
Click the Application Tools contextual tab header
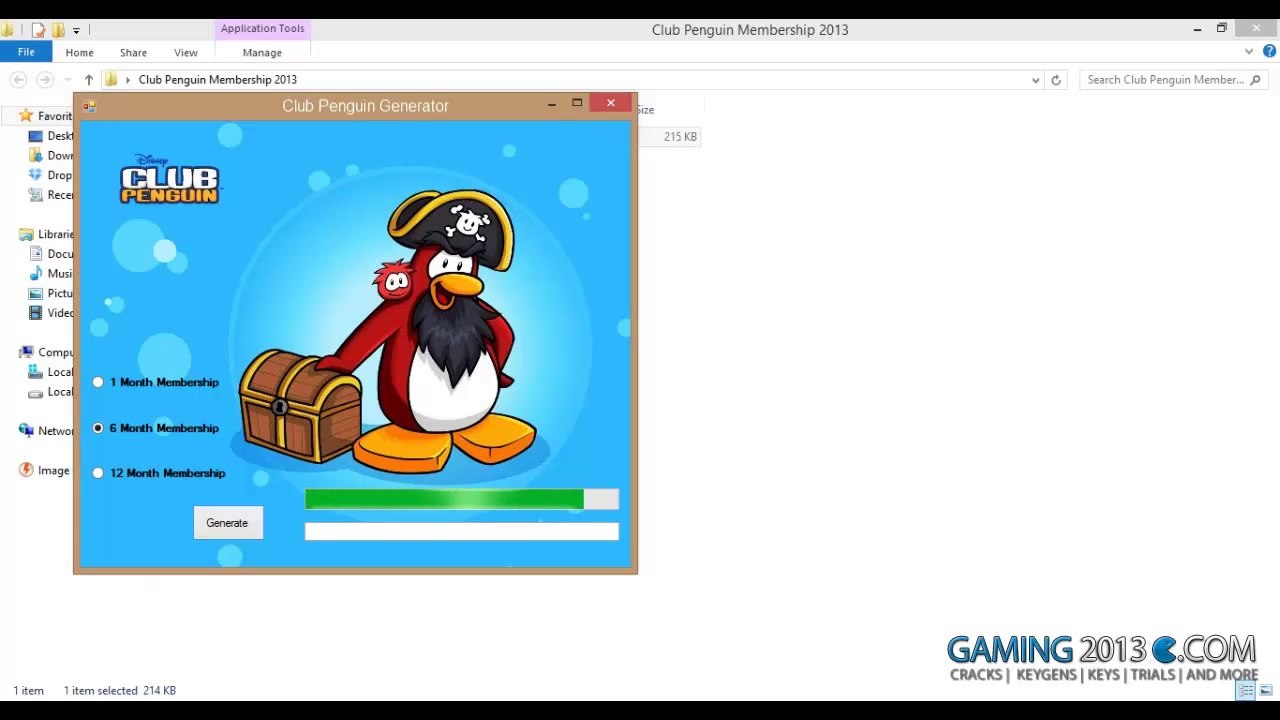point(263,29)
